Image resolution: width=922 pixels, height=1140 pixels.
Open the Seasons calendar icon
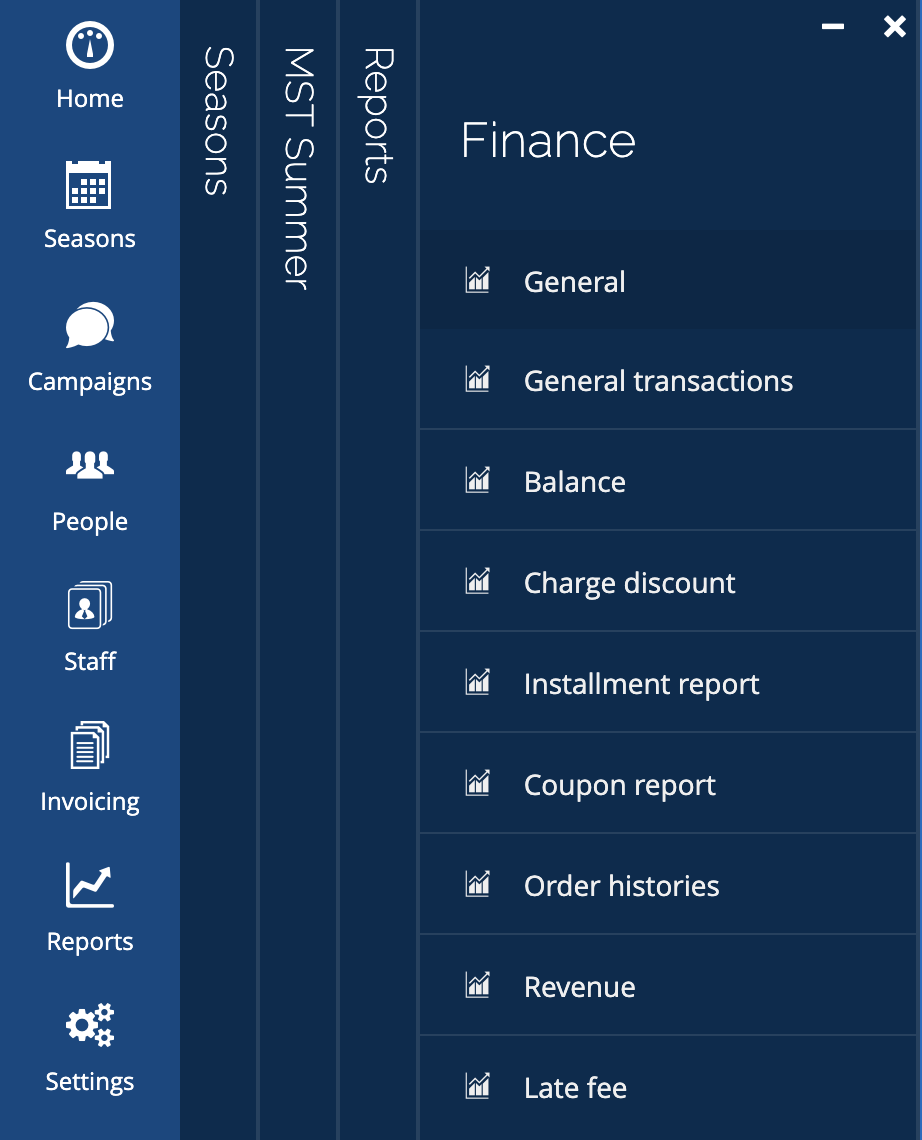(89, 185)
